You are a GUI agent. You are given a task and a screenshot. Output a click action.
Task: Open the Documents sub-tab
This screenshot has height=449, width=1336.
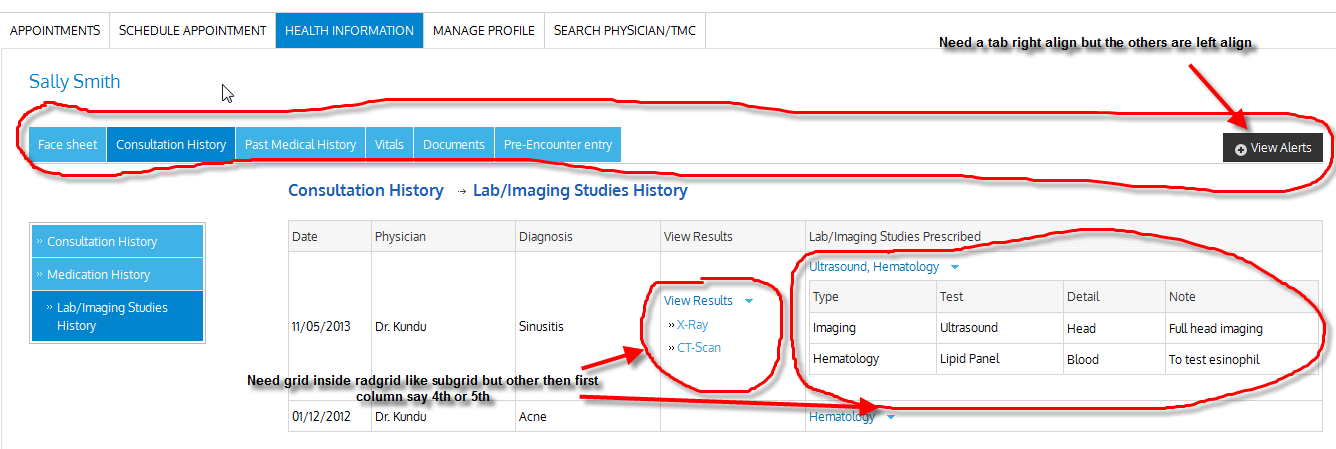click(454, 144)
